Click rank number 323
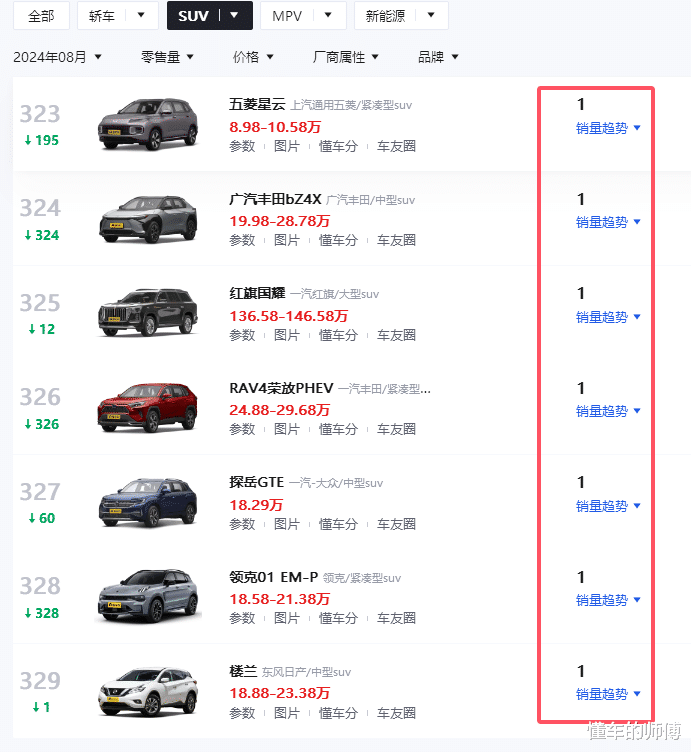 (x=40, y=114)
